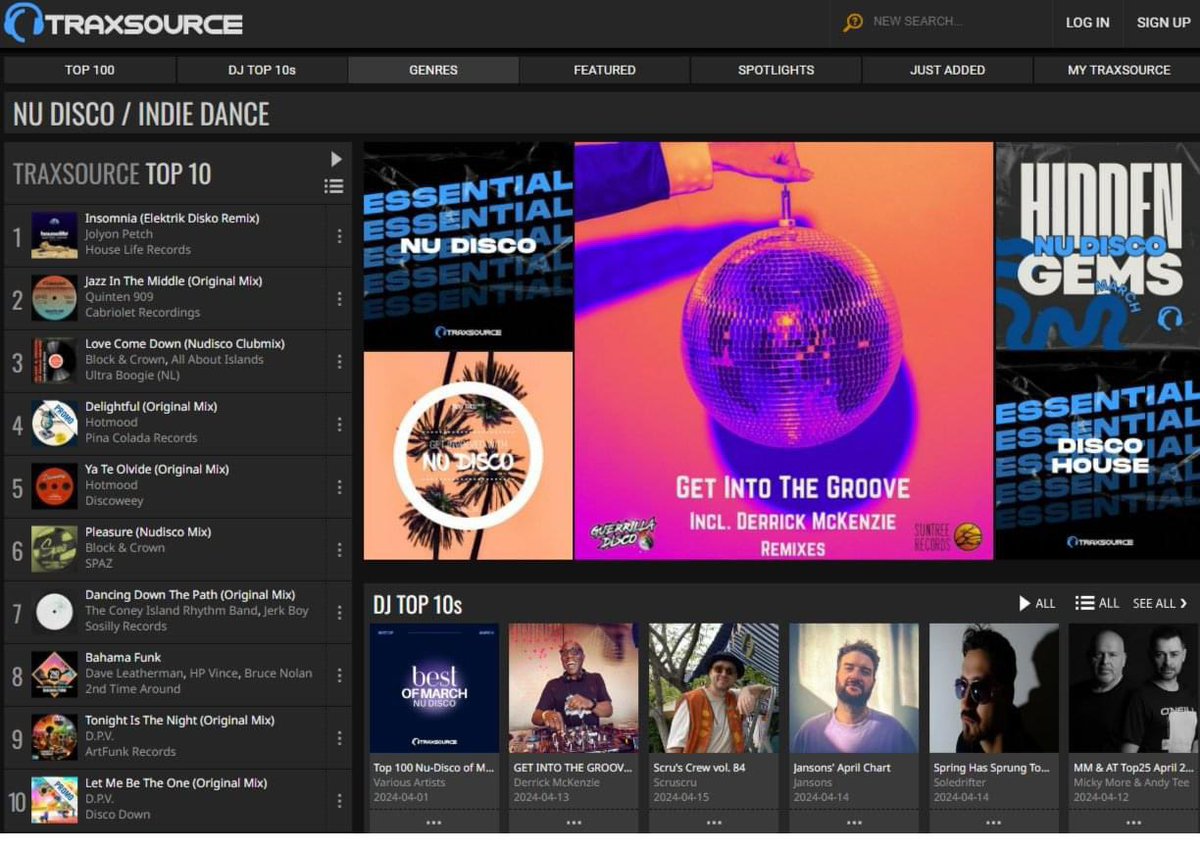Screen dimensions: 1200x853
Task: Play all DJ Top 10s charts
Action: pos(1037,604)
